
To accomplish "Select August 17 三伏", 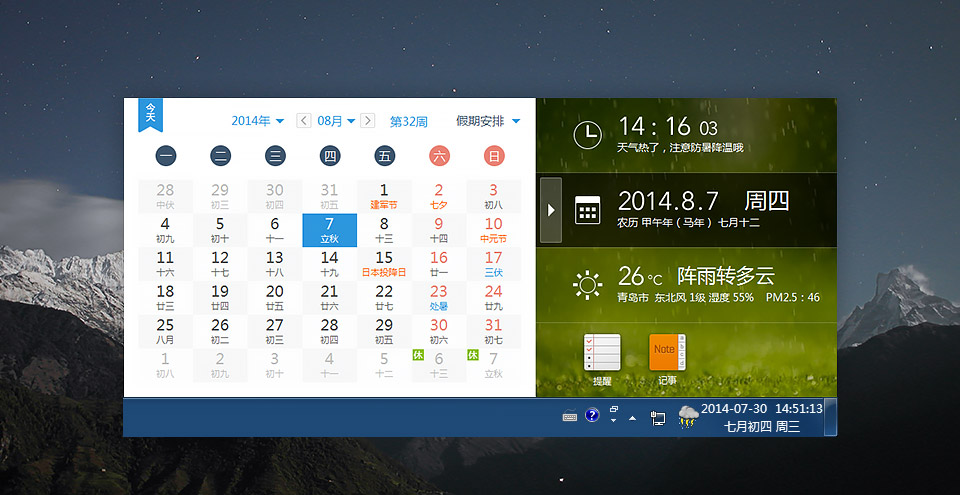I will coord(493,264).
